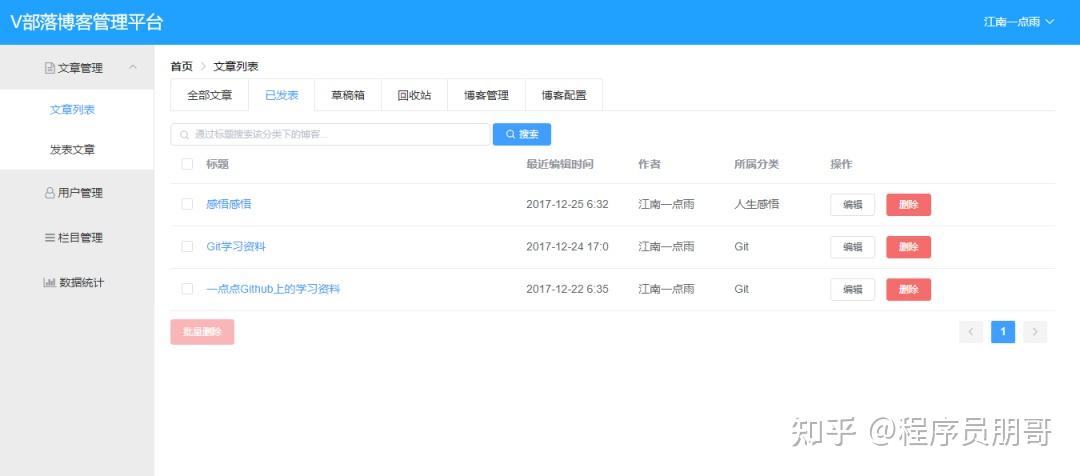The image size is (1080, 476).
Task: Click 首页 in the breadcrumb
Action: coord(182,66)
